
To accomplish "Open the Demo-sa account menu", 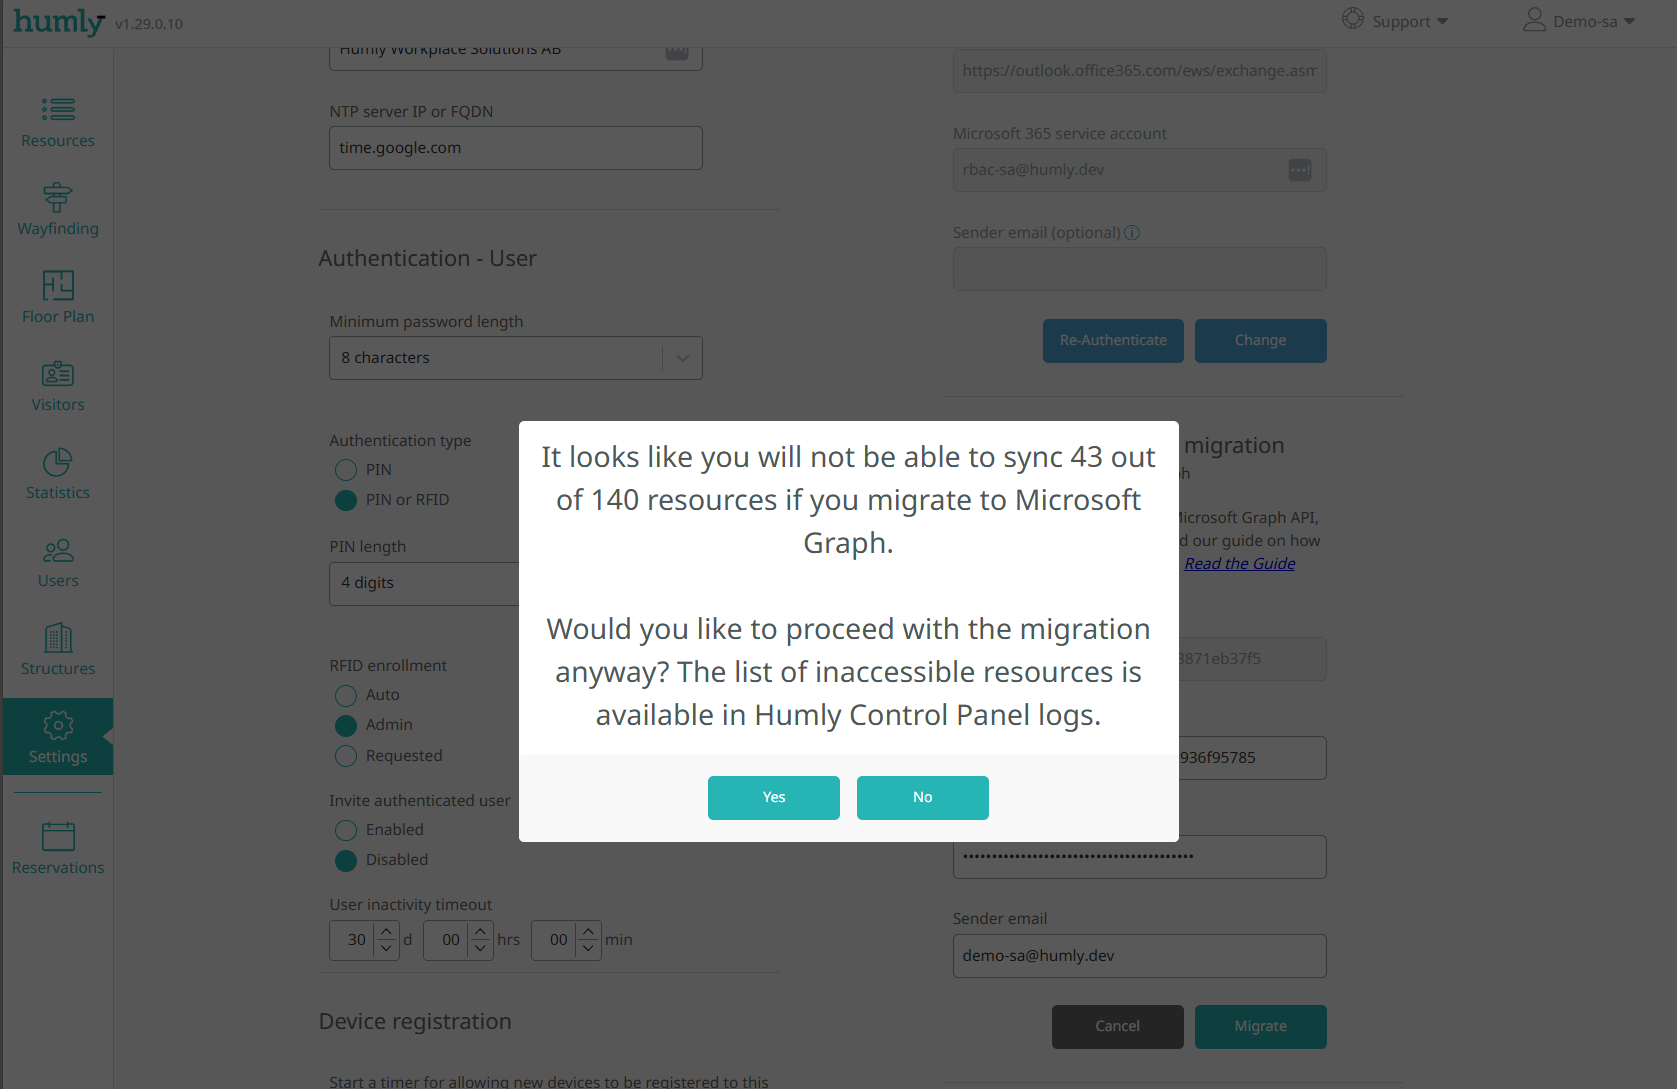I will pos(1579,21).
